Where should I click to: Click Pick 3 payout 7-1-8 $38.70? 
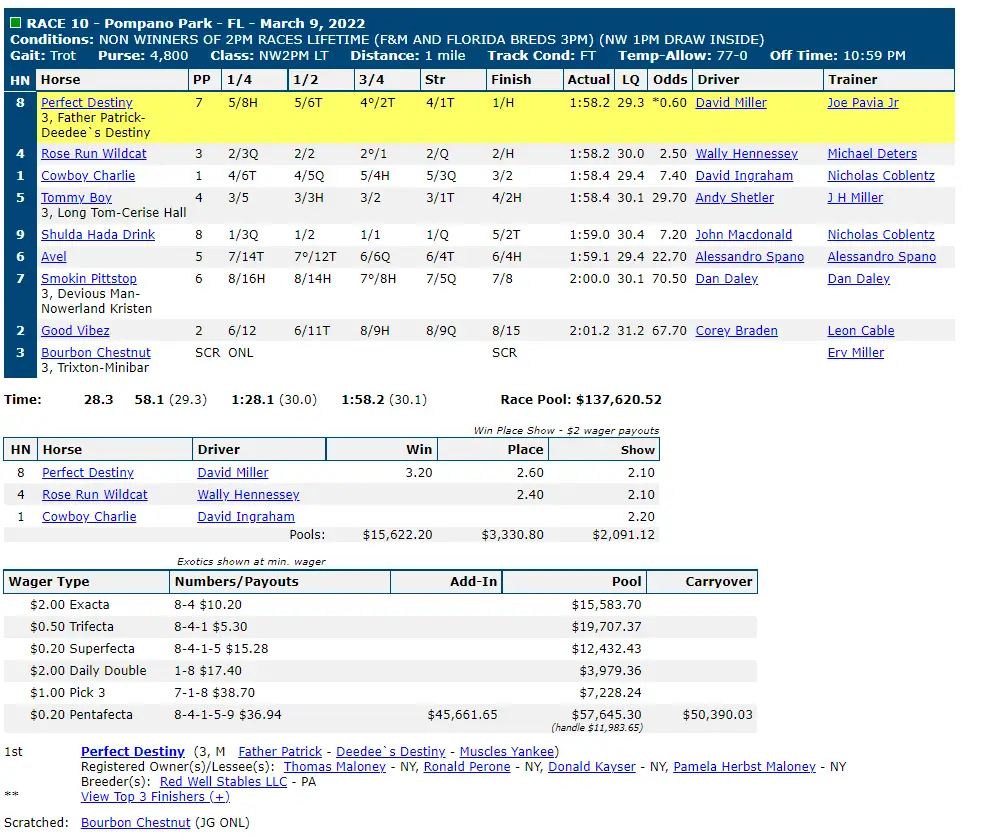click(215, 692)
